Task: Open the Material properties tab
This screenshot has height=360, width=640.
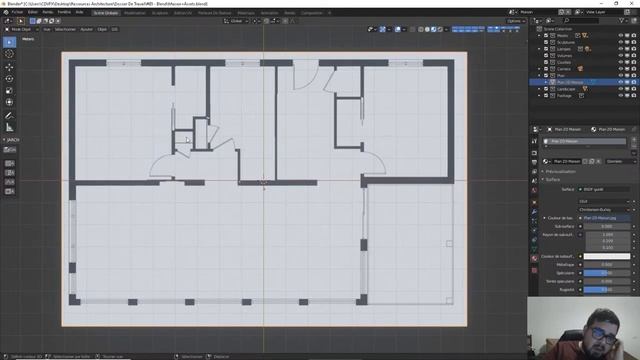Action: [x=534, y=258]
